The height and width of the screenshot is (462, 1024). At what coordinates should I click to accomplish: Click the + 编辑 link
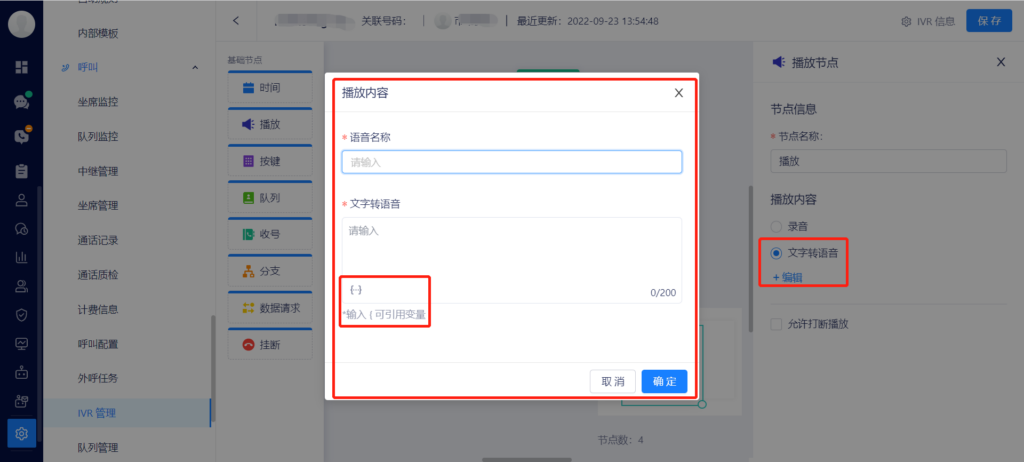pyautogui.click(x=788, y=277)
